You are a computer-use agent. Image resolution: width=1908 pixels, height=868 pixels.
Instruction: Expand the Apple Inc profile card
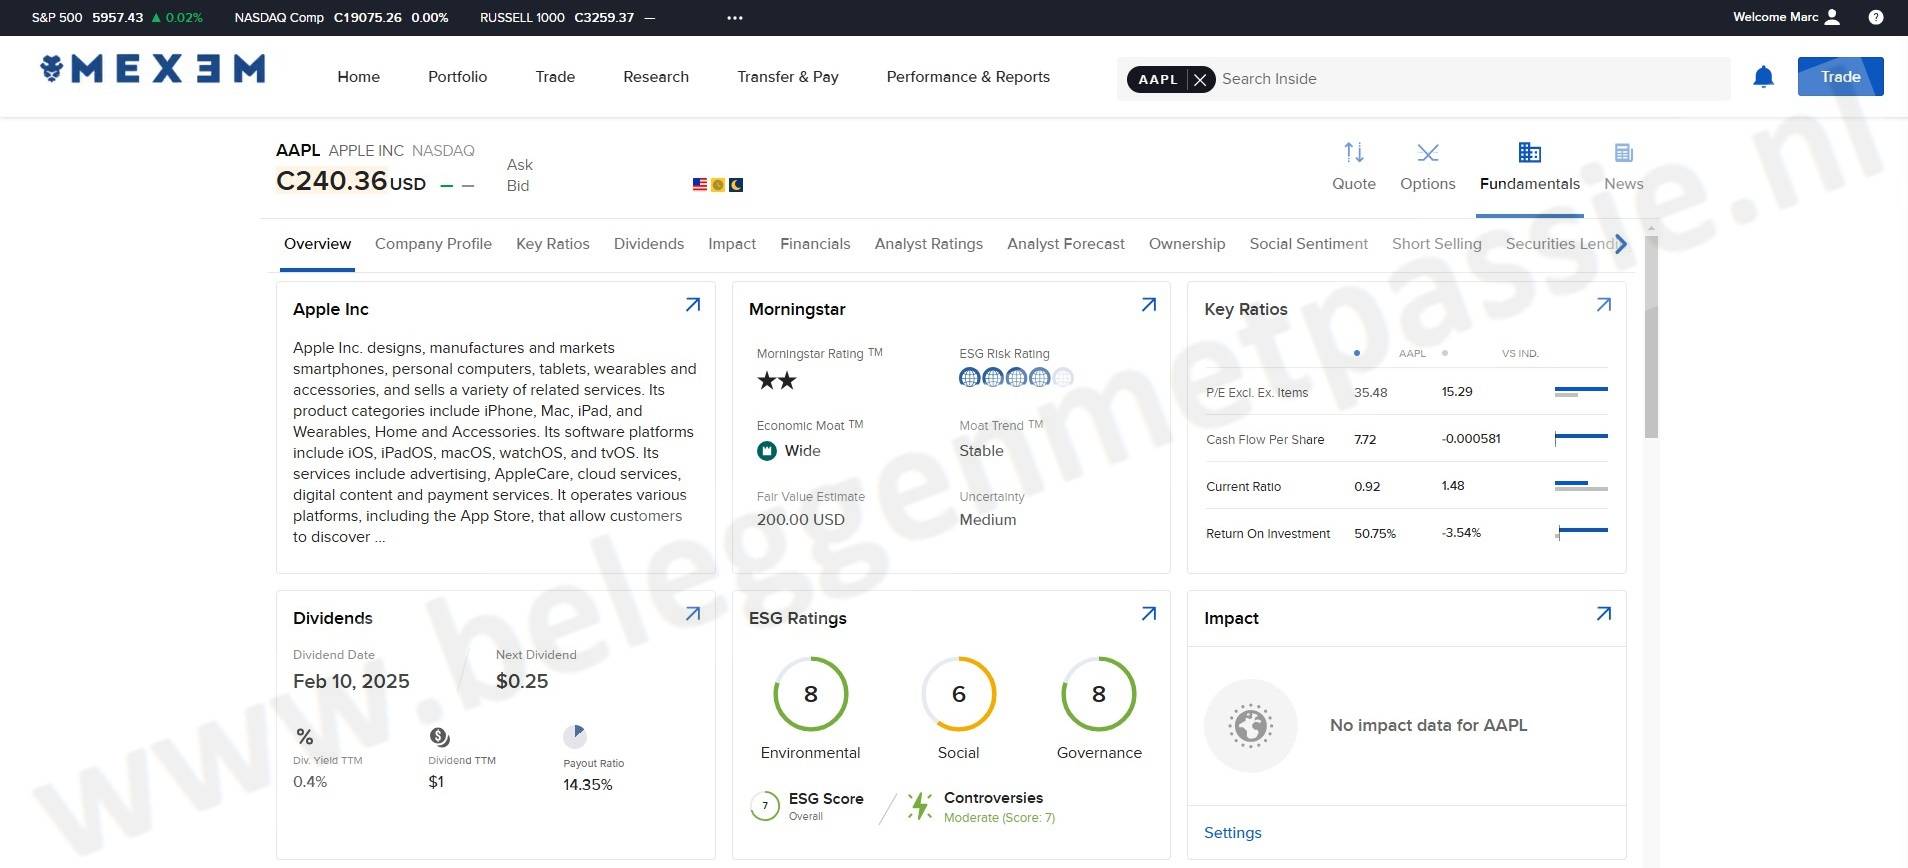pyautogui.click(x=693, y=305)
